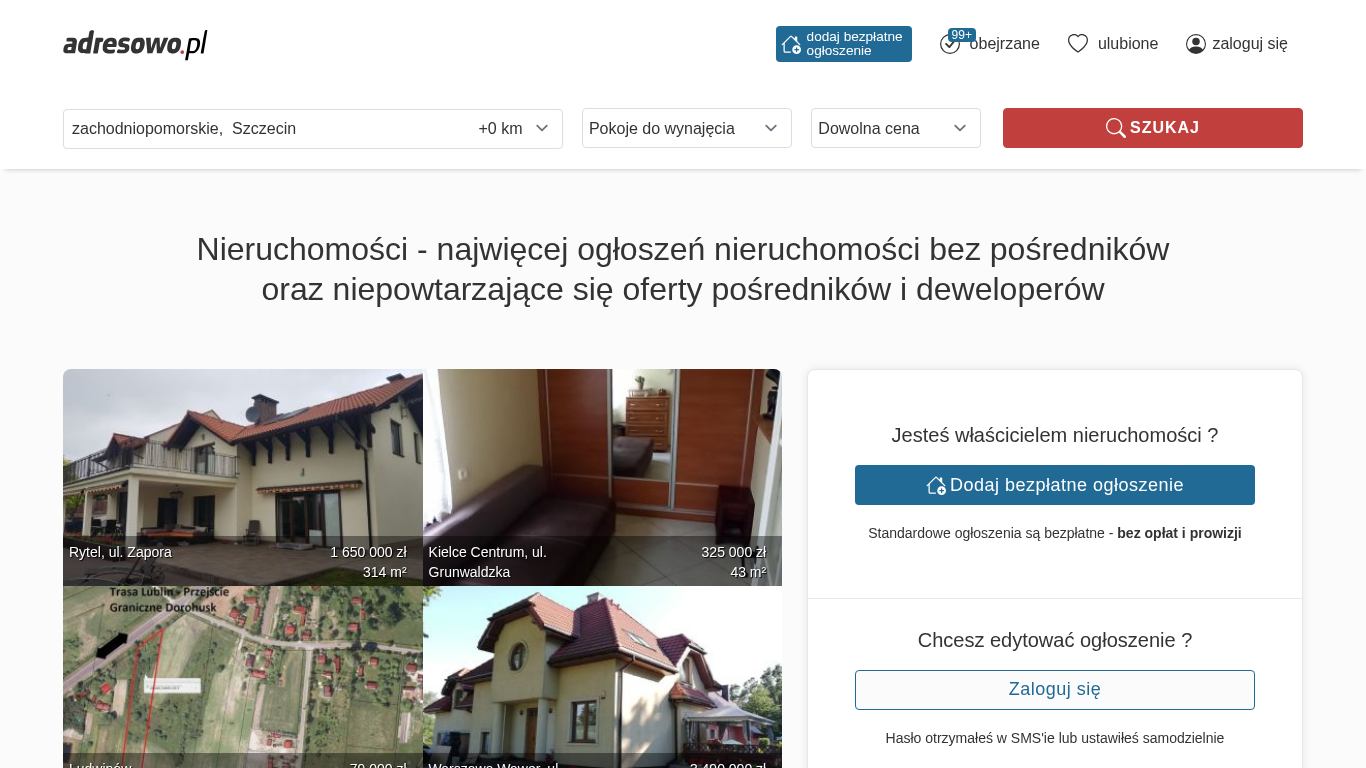
Task: Open the Pokoje do wynajęcia dropdown
Action: click(687, 128)
